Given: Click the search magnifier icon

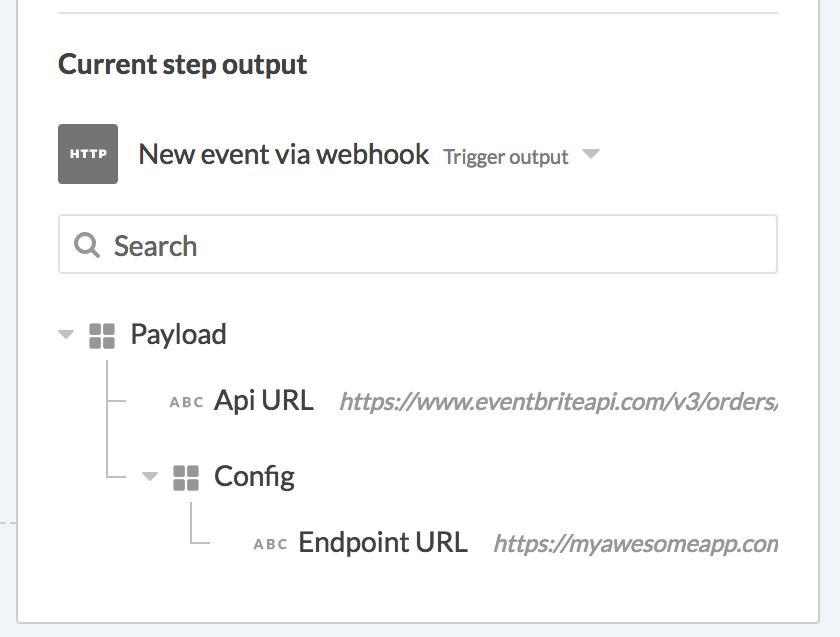Looking at the screenshot, I should pyautogui.click(x=87, y=245).
